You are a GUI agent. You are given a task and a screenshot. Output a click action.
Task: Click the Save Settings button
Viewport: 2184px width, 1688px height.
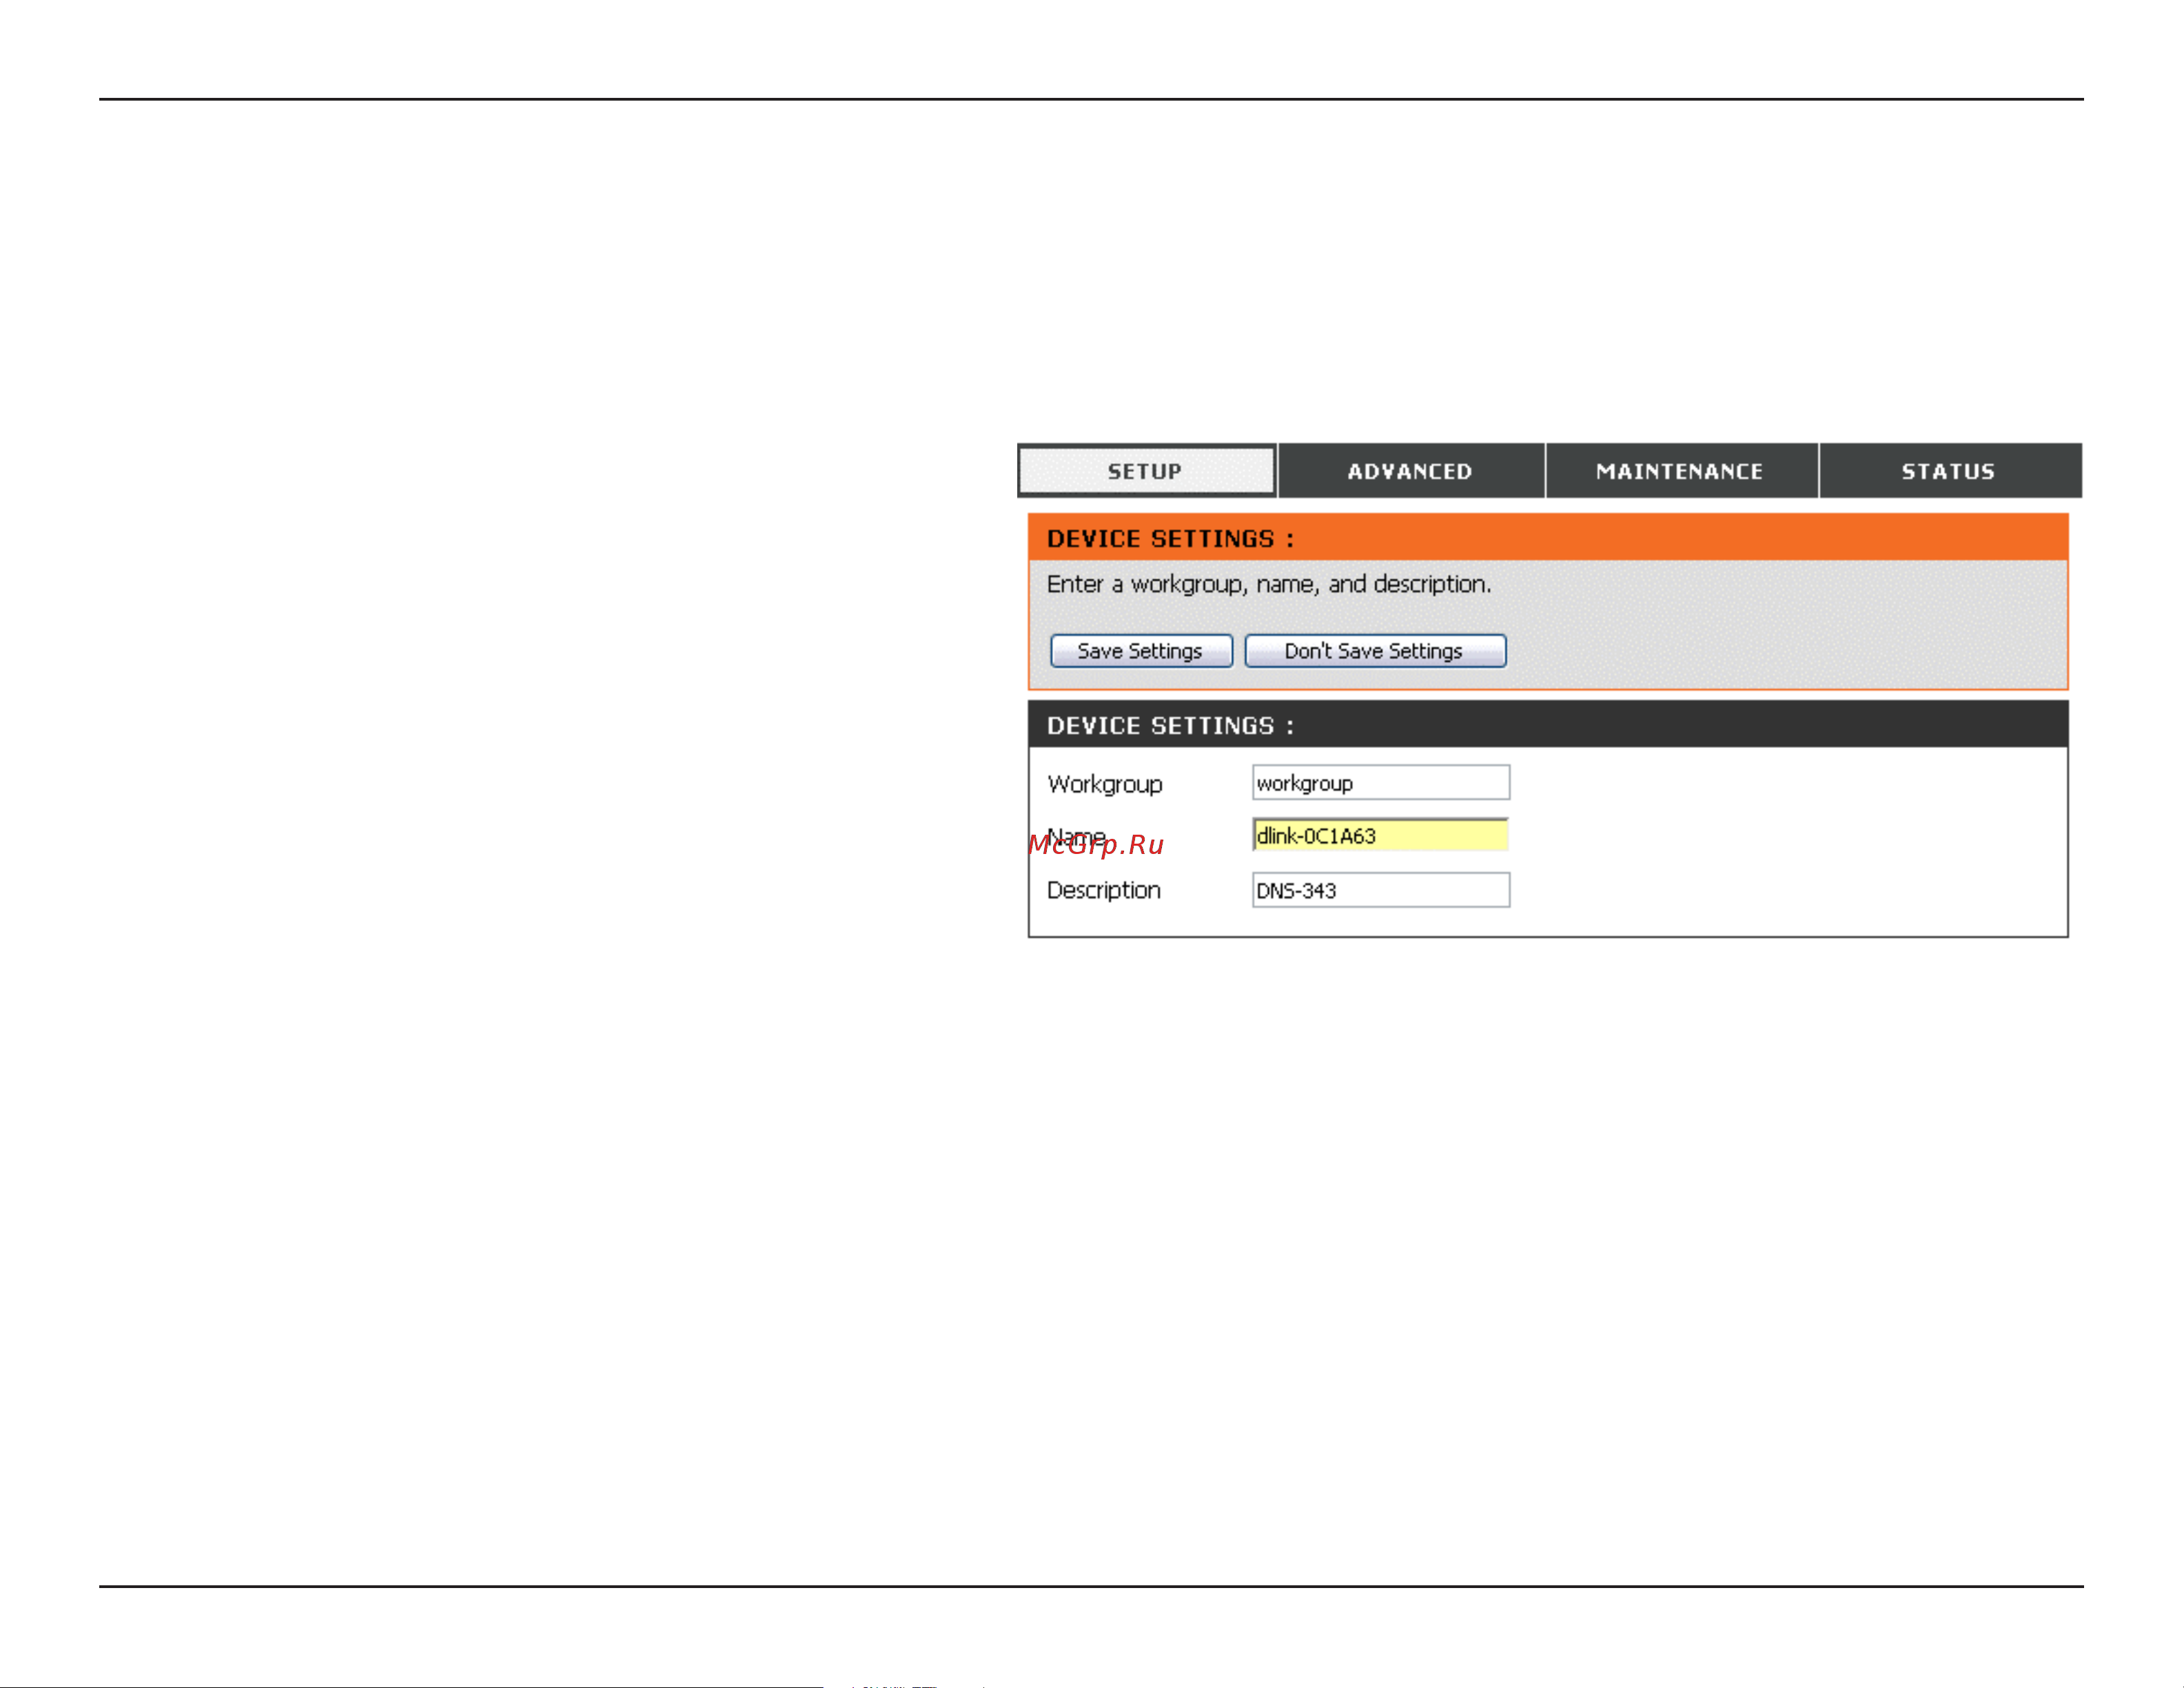(1141, 651)
